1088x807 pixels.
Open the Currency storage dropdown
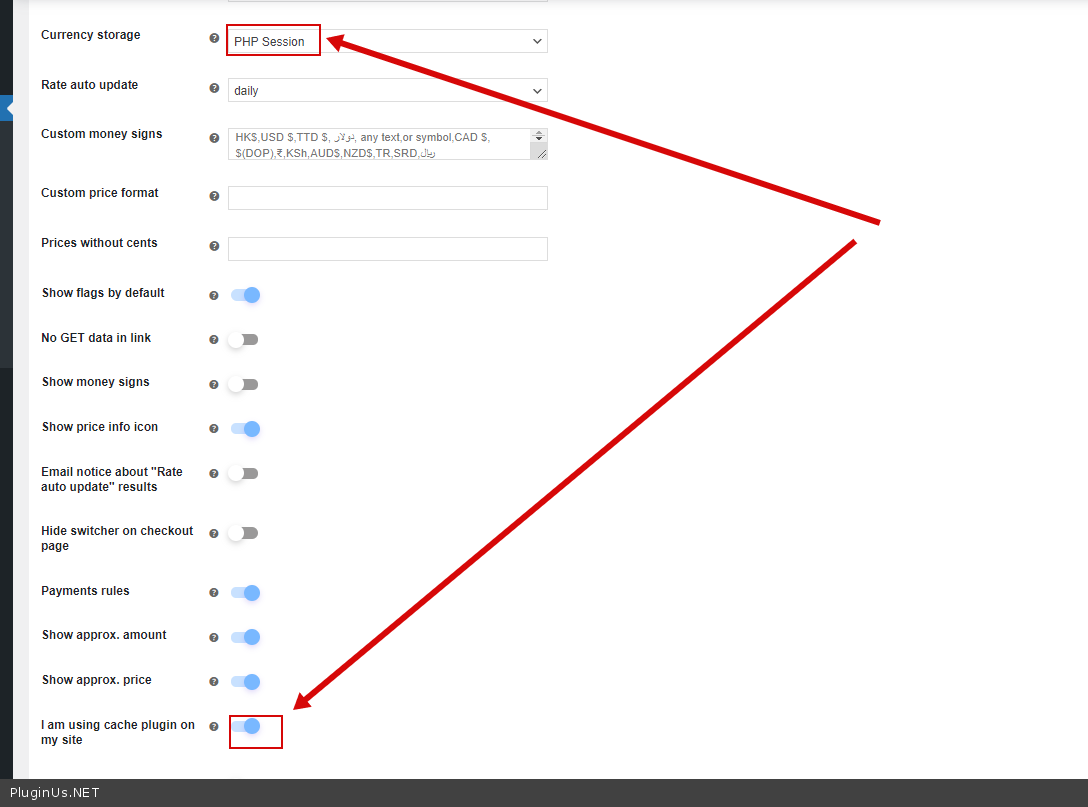387,41
